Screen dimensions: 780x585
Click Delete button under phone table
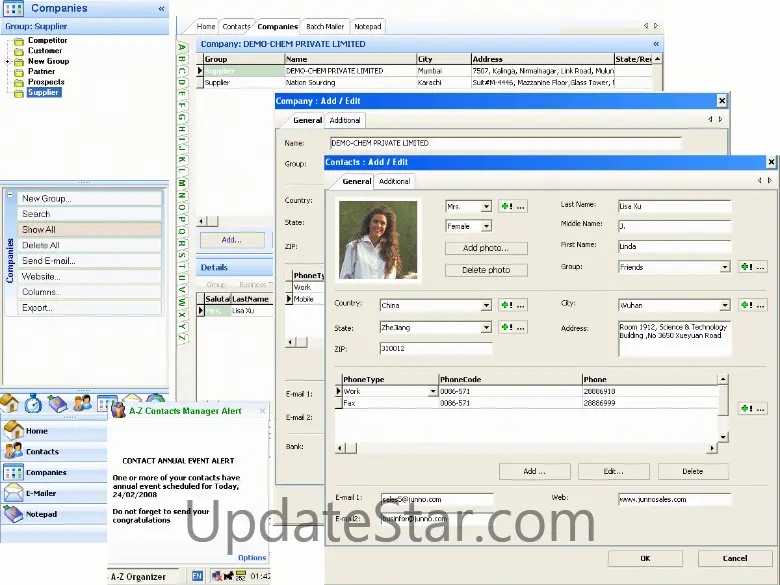click(x=693, y=471)
